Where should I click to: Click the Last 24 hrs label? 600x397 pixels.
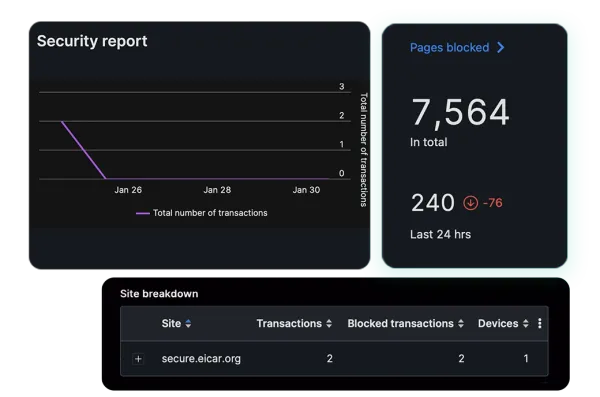(x=440, y=234)
